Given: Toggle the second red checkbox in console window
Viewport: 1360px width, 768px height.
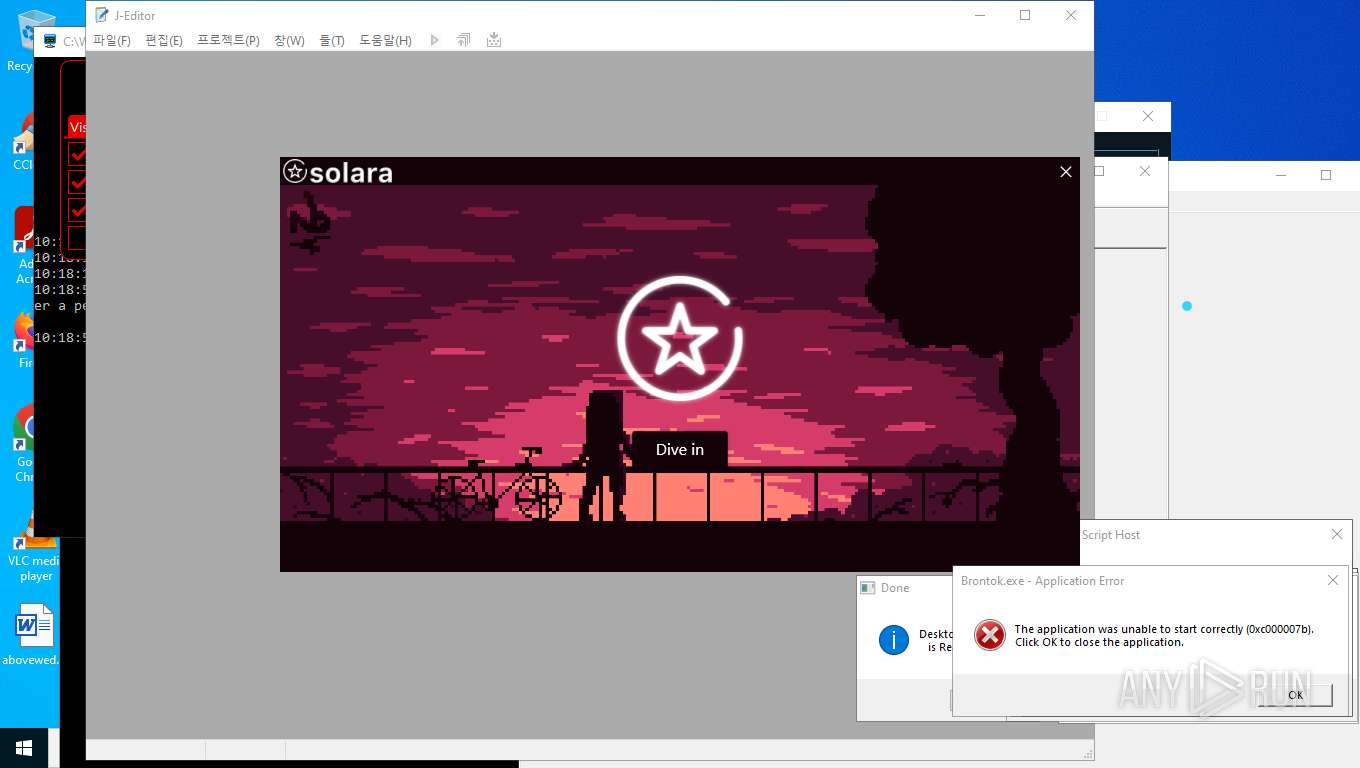Looking at the screenshot, I should [79, 181].
